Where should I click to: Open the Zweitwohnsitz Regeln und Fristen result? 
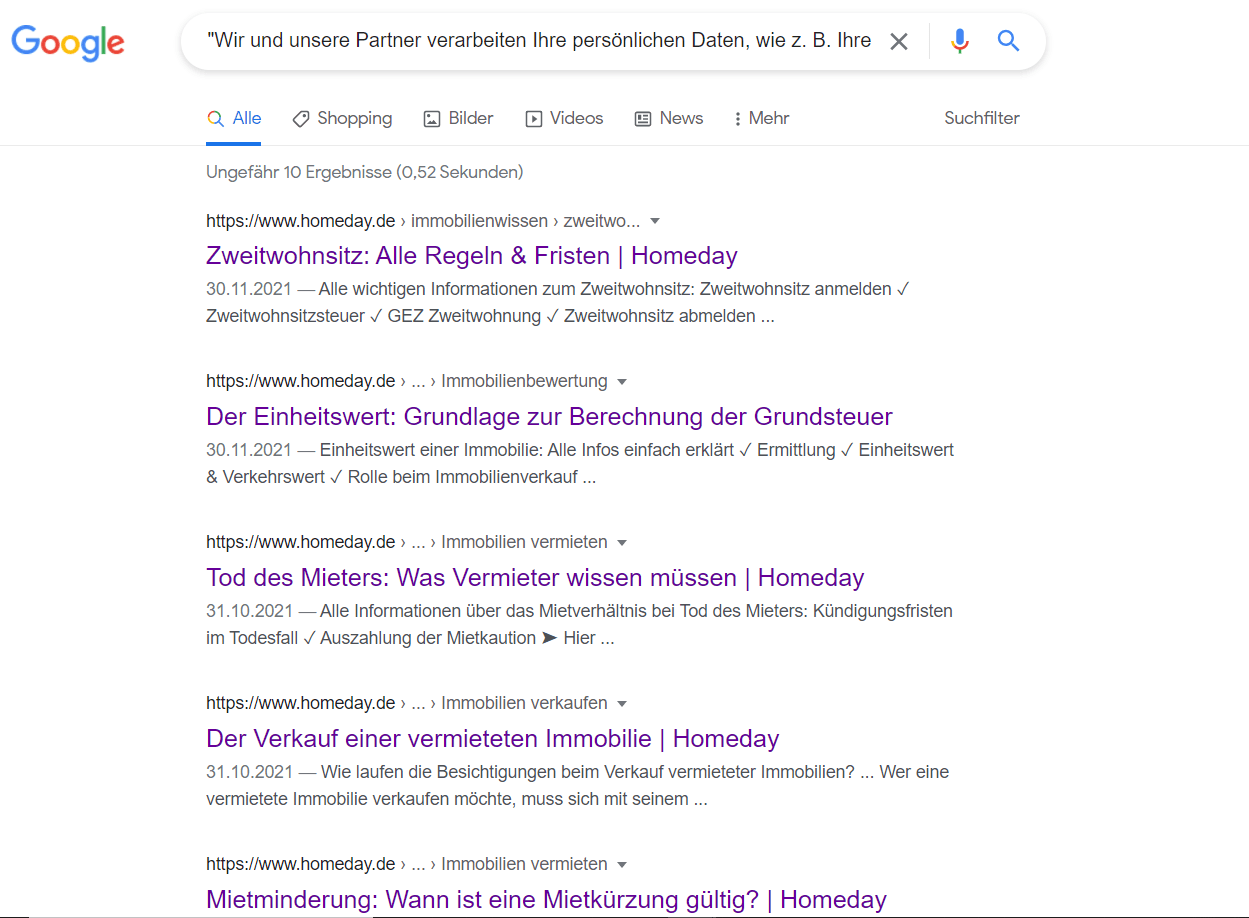tap(471, 256)
